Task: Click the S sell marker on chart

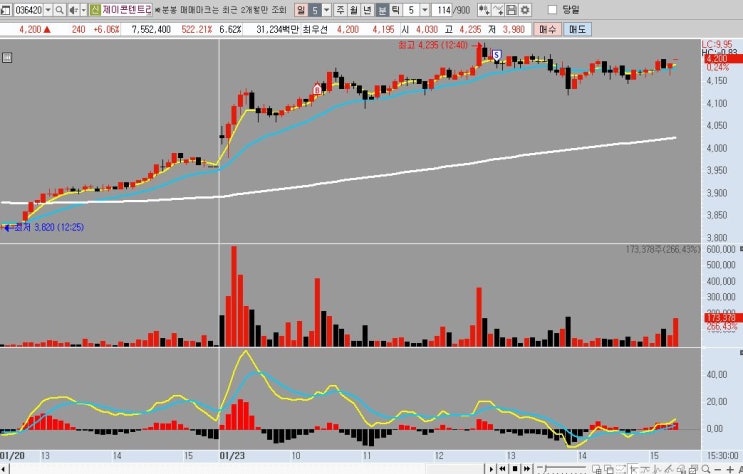Action: point(496,55)
